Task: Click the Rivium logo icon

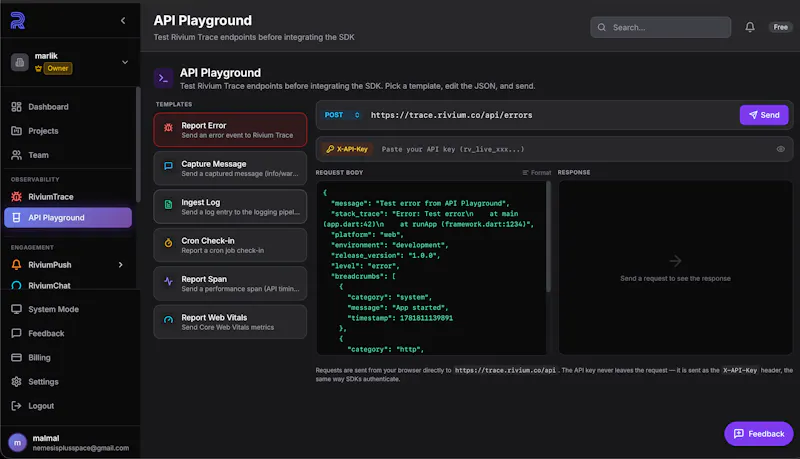Action: click(18, 20)
